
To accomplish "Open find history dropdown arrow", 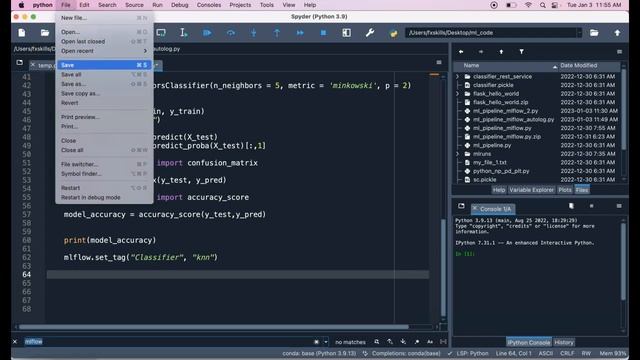I will pyautogui.click(x=326, y=342).
